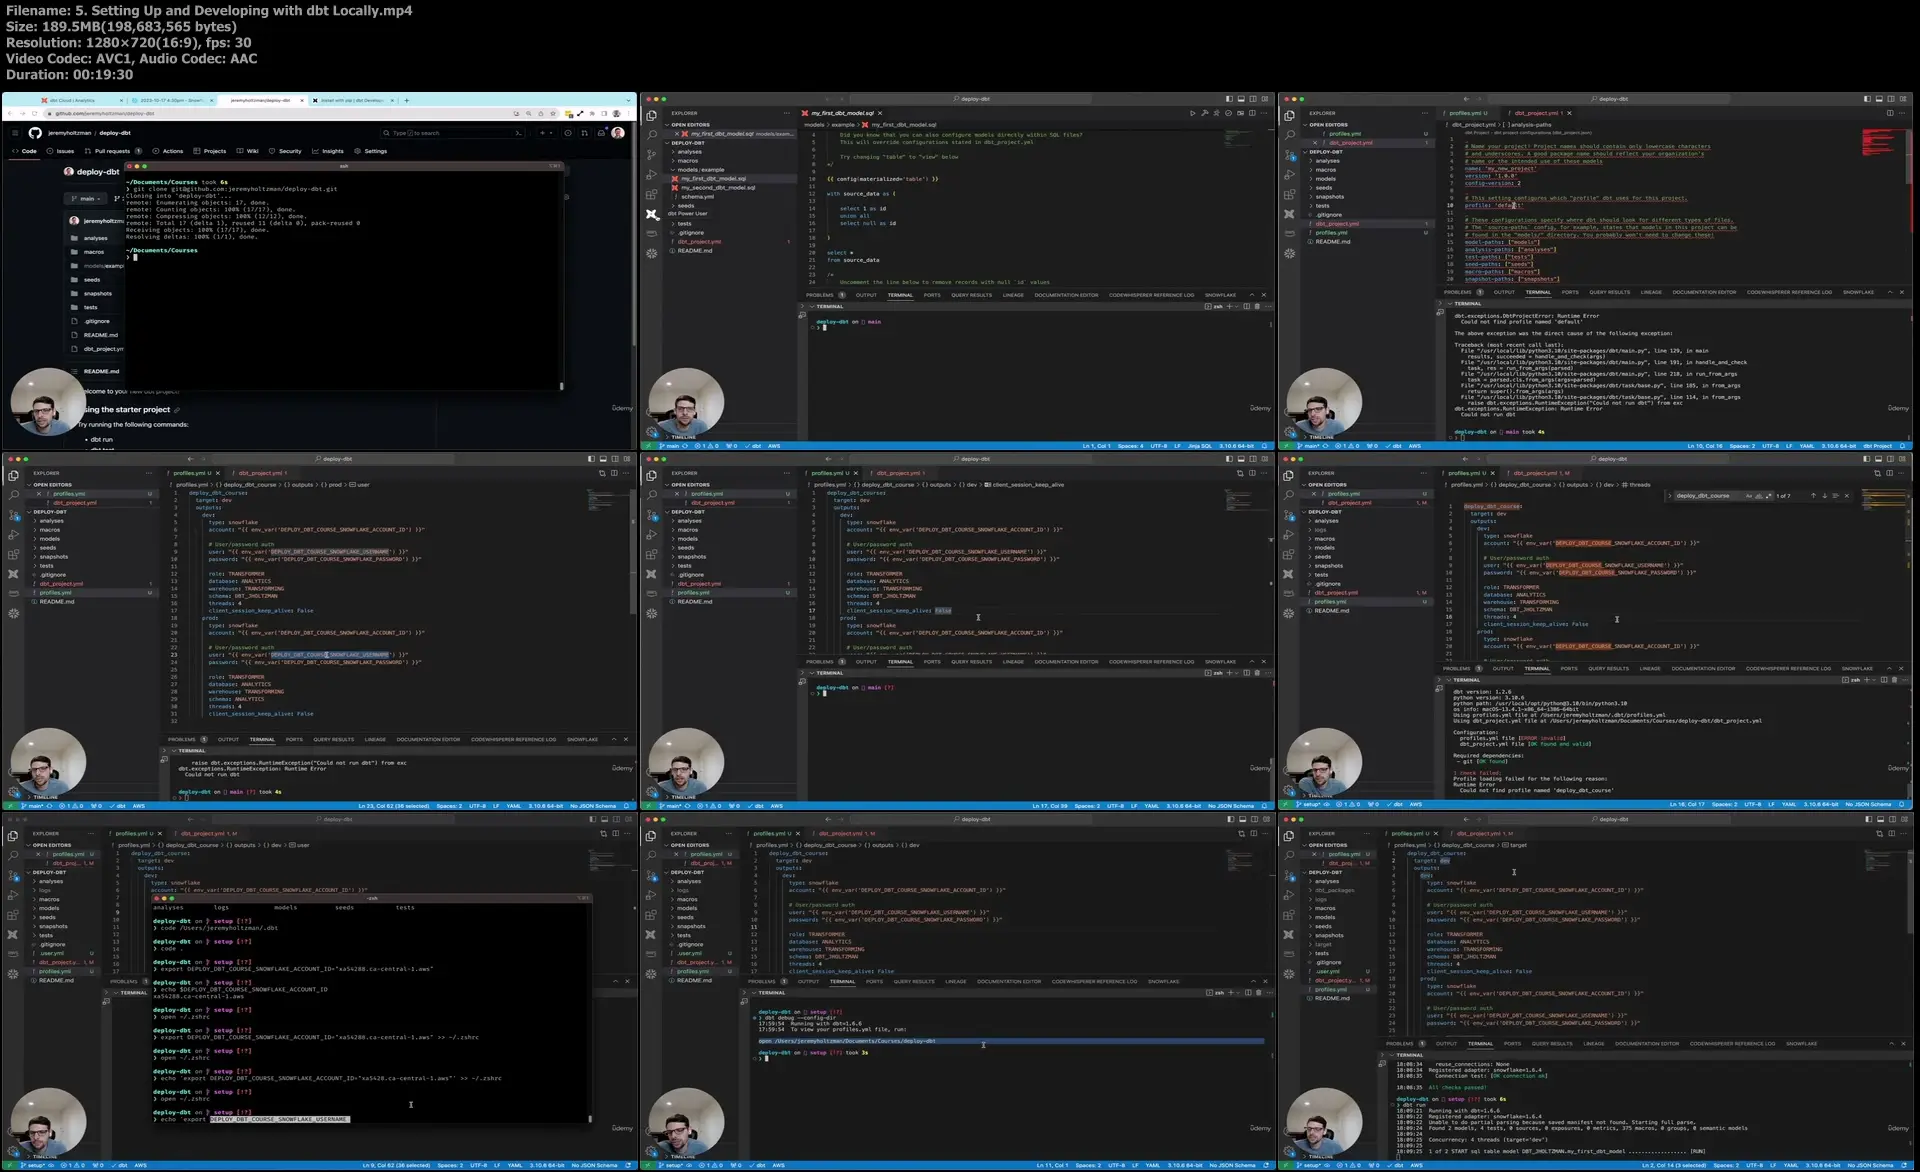Screen dimensions: 1920x1172
Task: Click code minimap in my_first_dbt_model.sql frame editor
Action: pos(1238,139)
